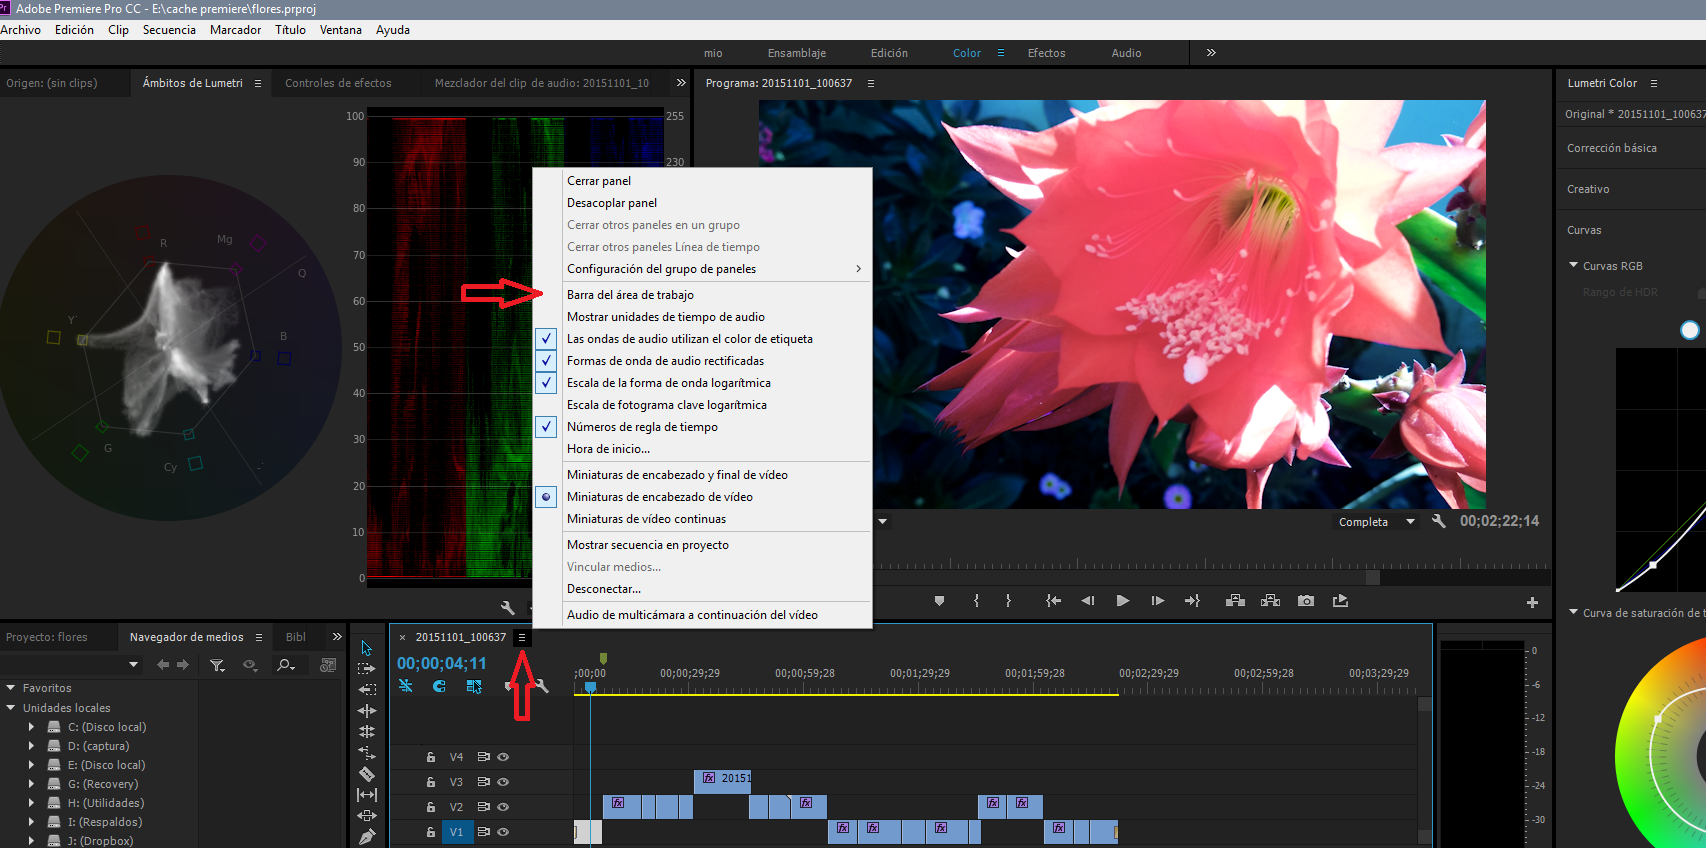Image resolution: width=1706 pixels, height=848 pixels.
Task: Toggle nest sequences insert mode icon
Action: [405, 686]
